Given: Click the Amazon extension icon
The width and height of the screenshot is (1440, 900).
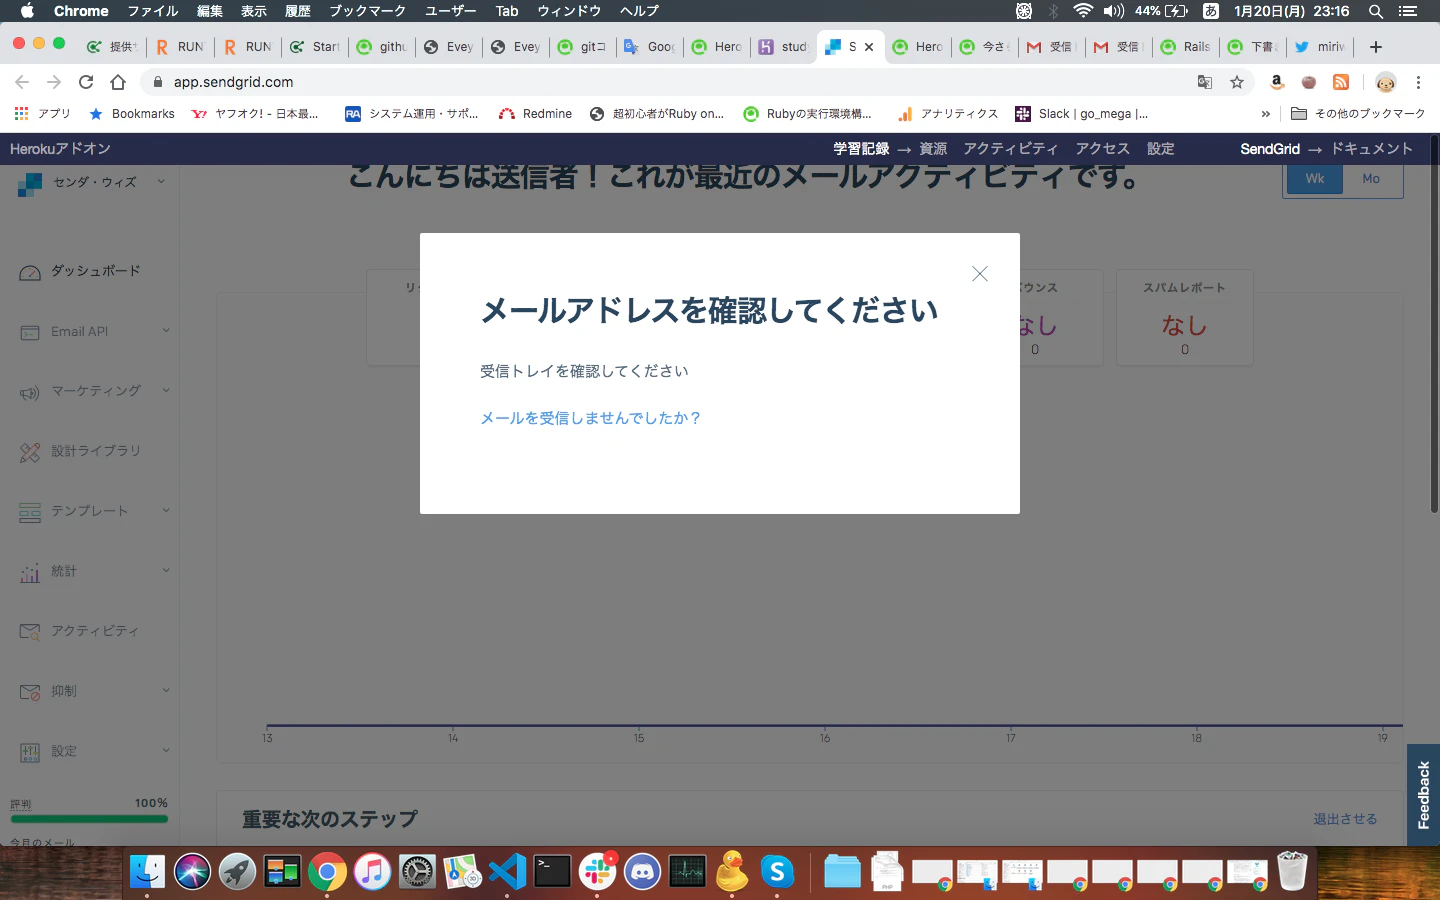Looking at the screenshot, I should (1277, 82).
